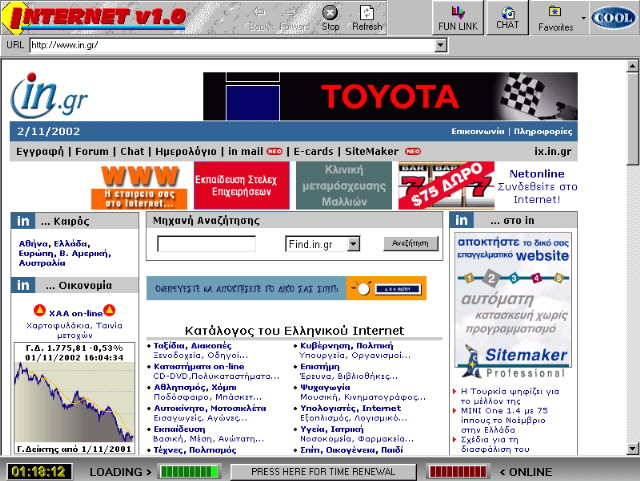This screenshot has height=481, width=640.
Task: Click the COOL logo button
Action: click(x=612, y=17)
